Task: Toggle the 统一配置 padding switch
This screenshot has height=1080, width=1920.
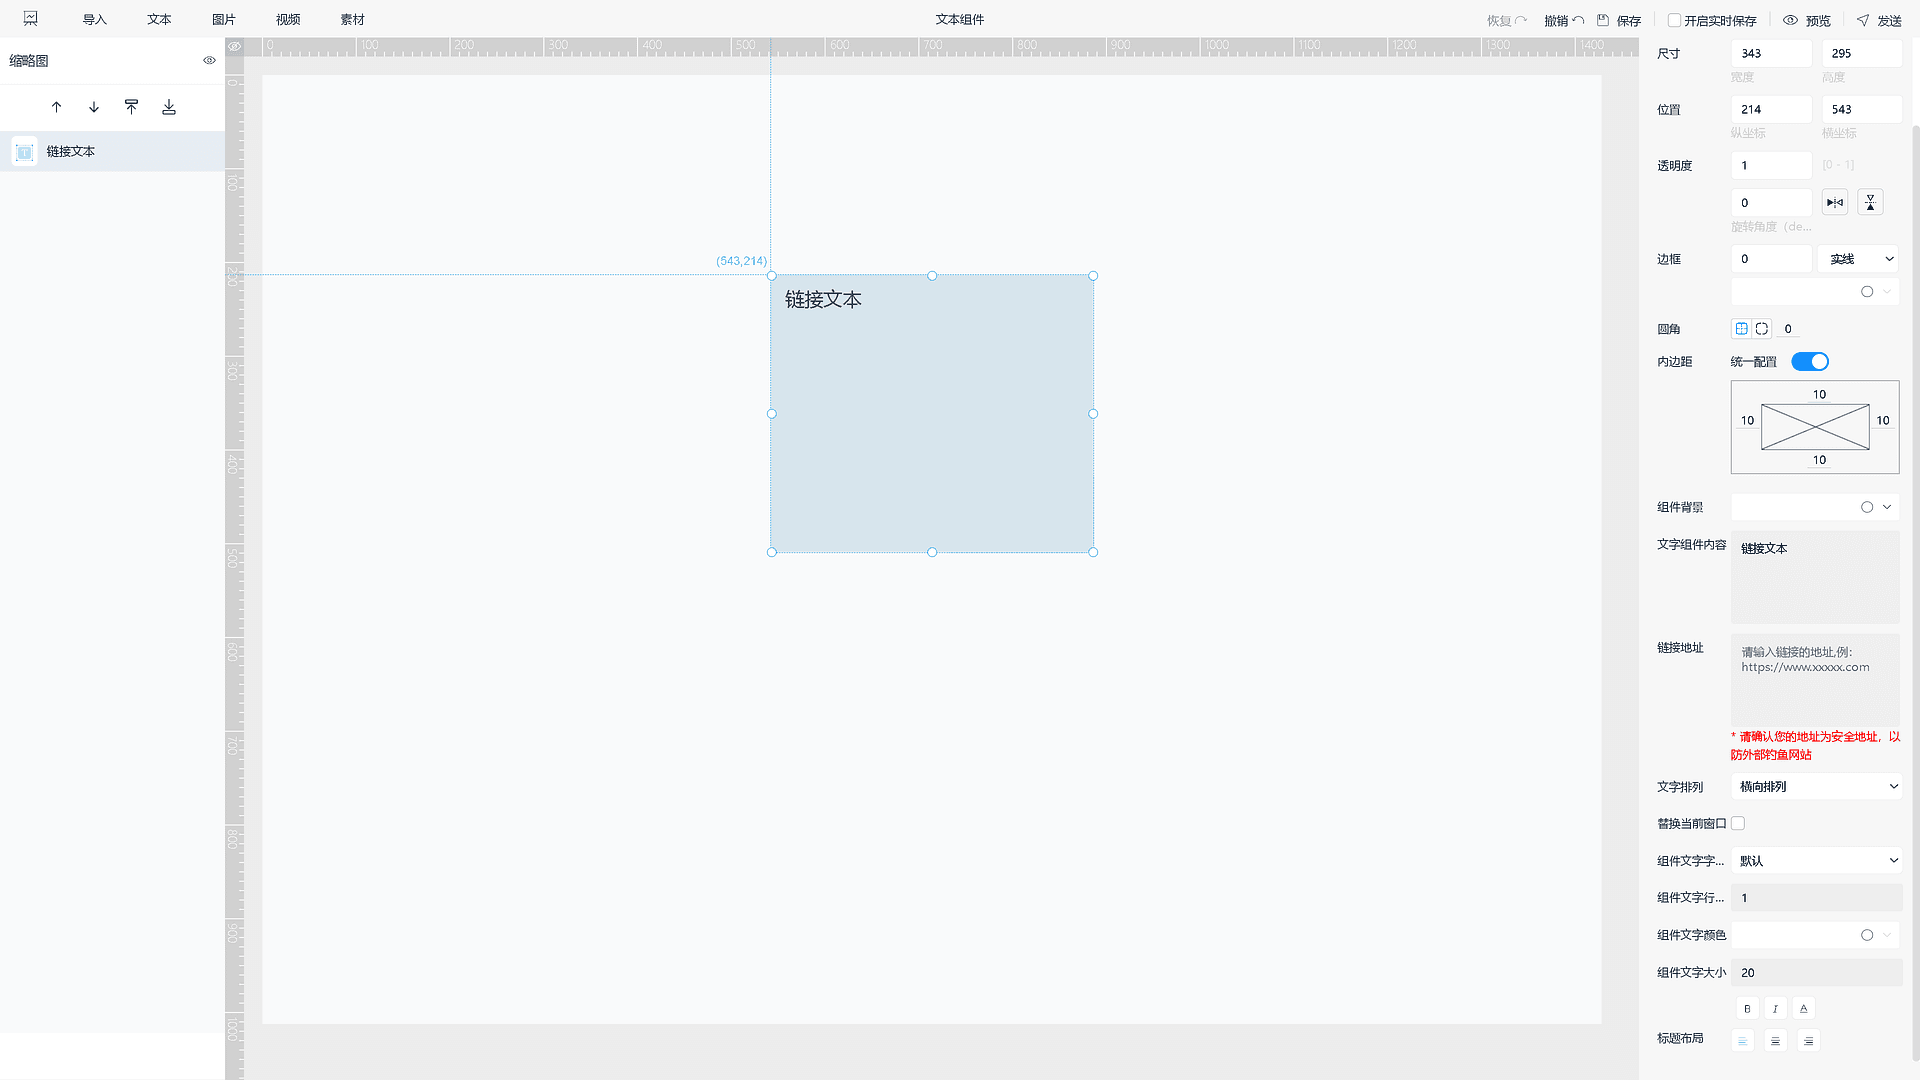Action: tap(1810, 362)
